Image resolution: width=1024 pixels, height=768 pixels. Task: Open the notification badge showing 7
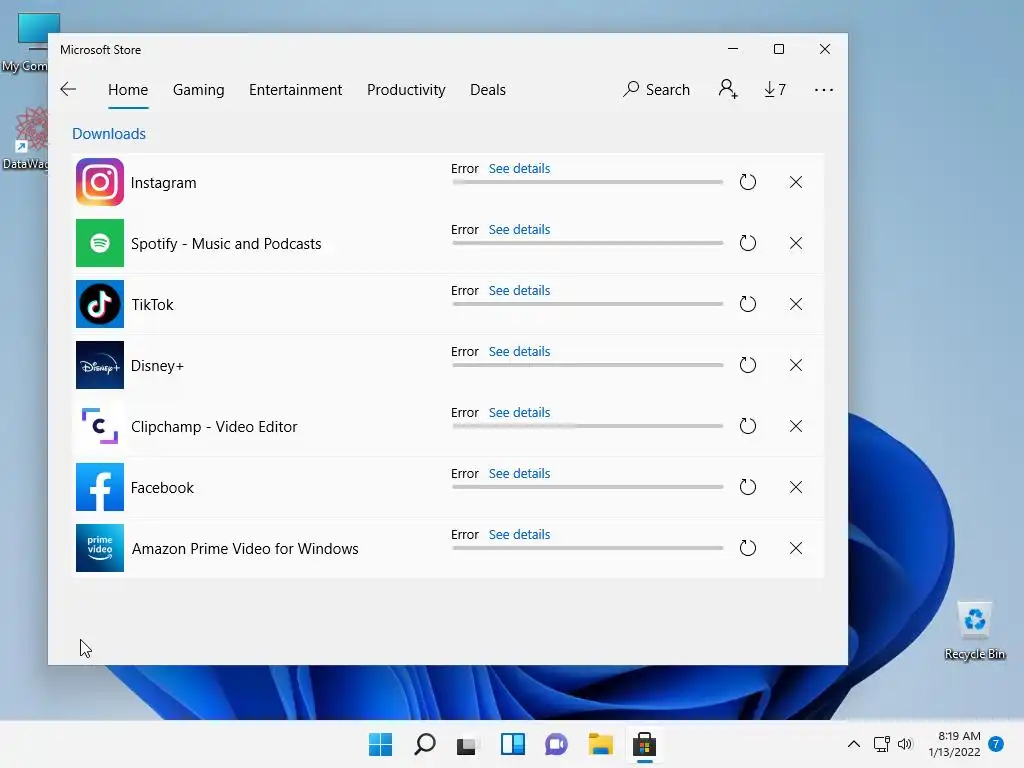tap(996, 744)
